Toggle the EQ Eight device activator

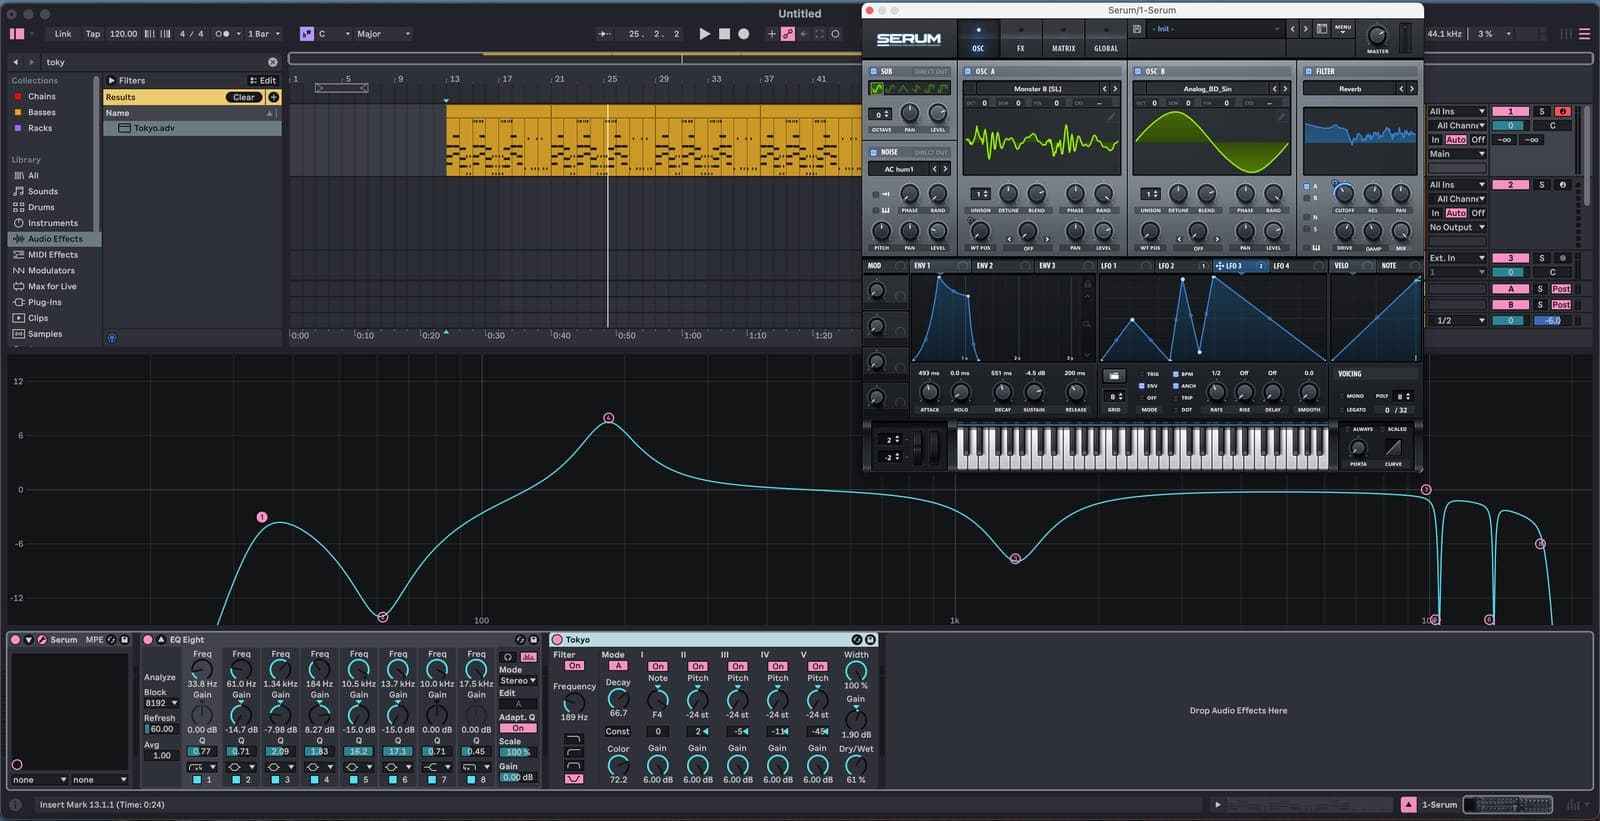click(x=148, y=640)
